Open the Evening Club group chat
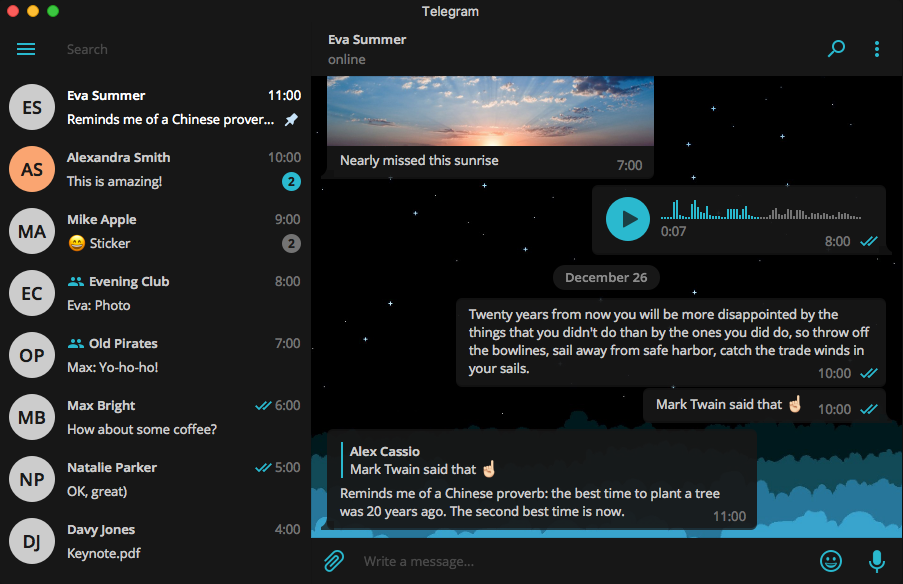 click(155, 293)
